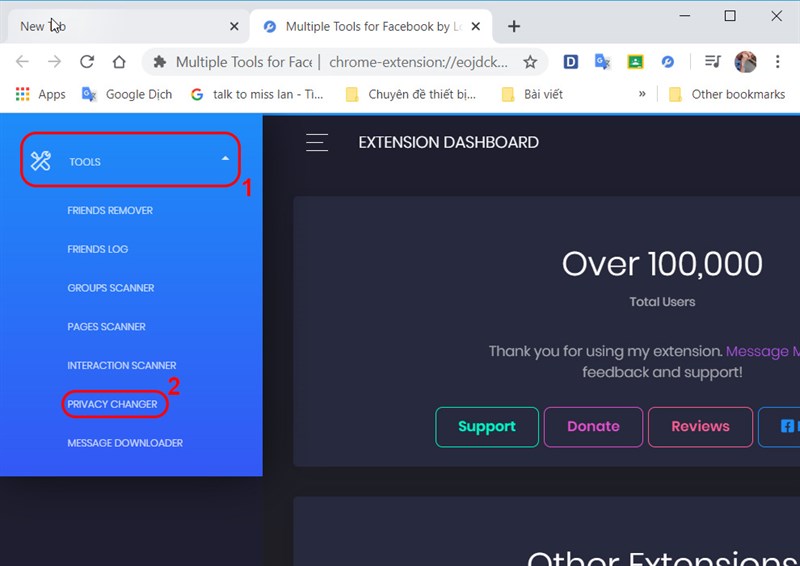Click the Reviews button

701,427
